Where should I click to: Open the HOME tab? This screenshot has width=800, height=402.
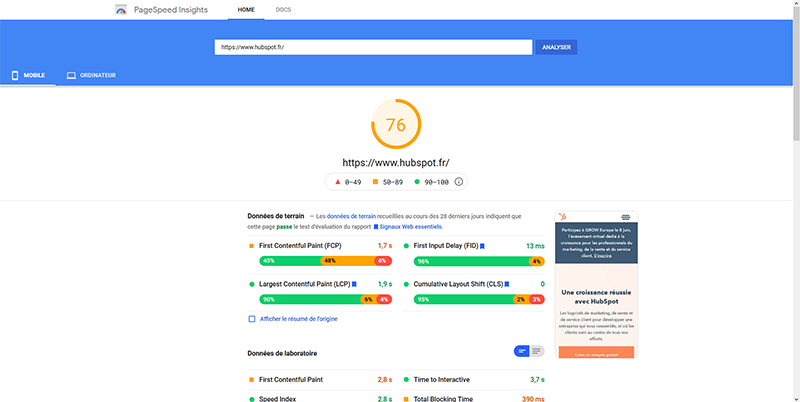tap(246, 10)
